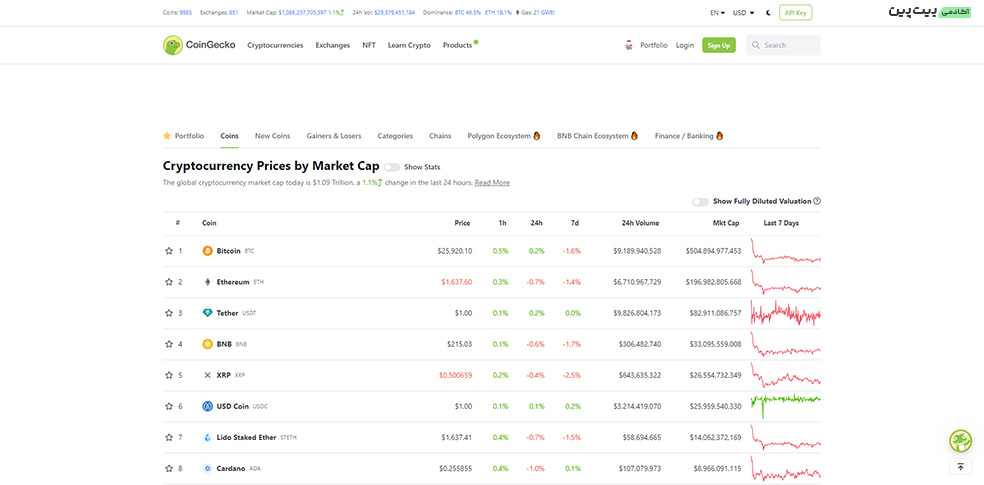This screenshot has width=984, height=485.
Task: Switch to the New Coins tab
Action: 272,136
